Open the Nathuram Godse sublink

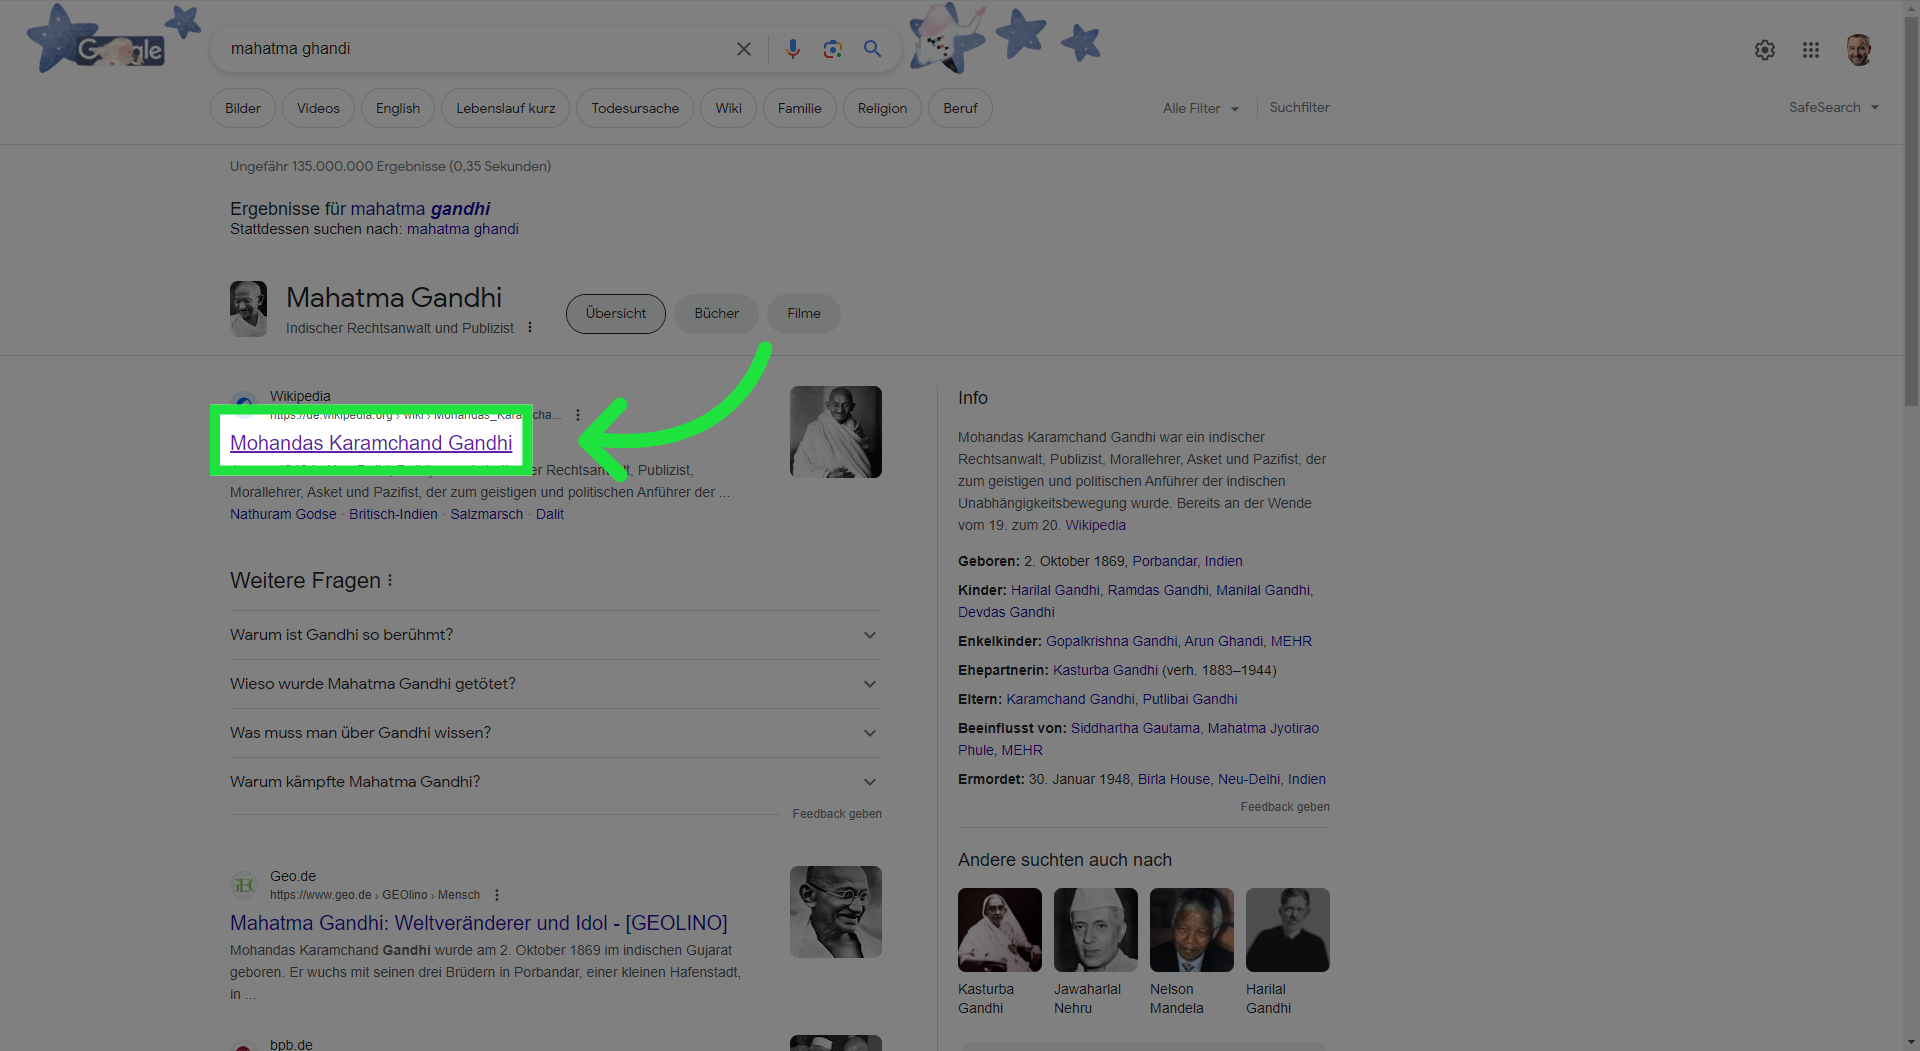point(283,514)
